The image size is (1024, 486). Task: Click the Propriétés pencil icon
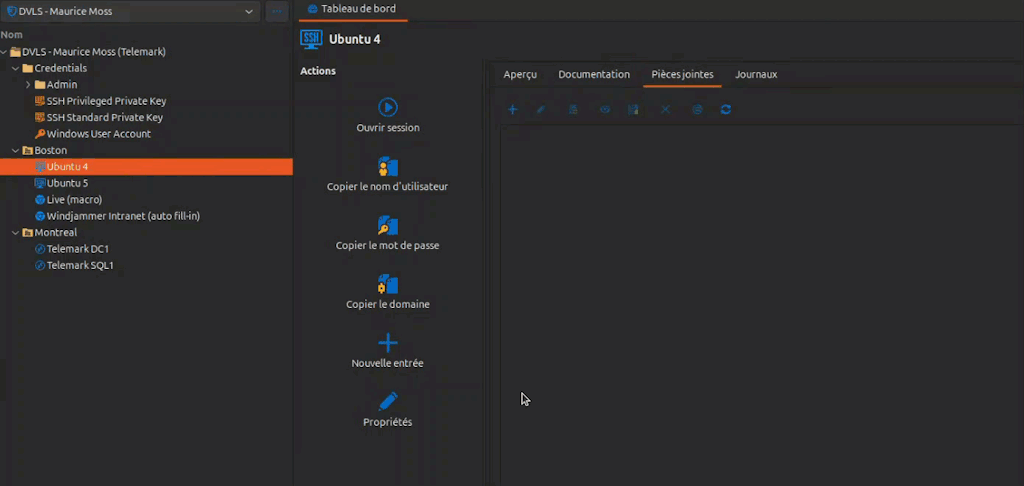click(388, 402)
